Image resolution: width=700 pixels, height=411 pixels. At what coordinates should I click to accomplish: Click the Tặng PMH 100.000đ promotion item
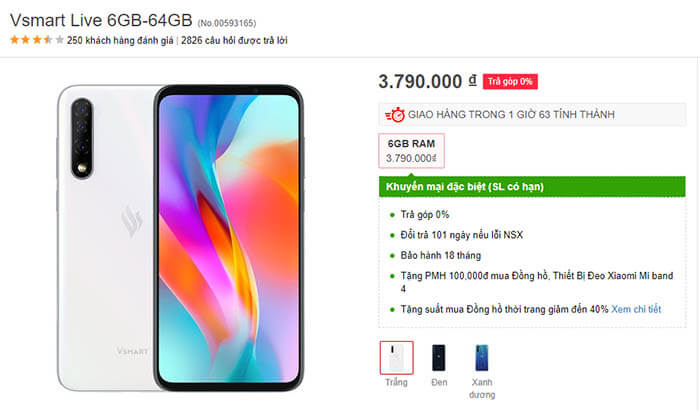click(537, 282)
